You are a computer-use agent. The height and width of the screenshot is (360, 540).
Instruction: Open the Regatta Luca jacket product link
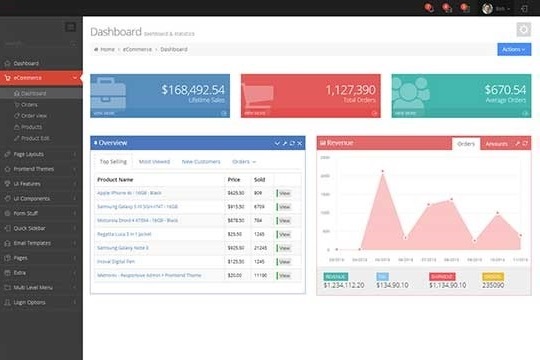(x=124, y=234)
